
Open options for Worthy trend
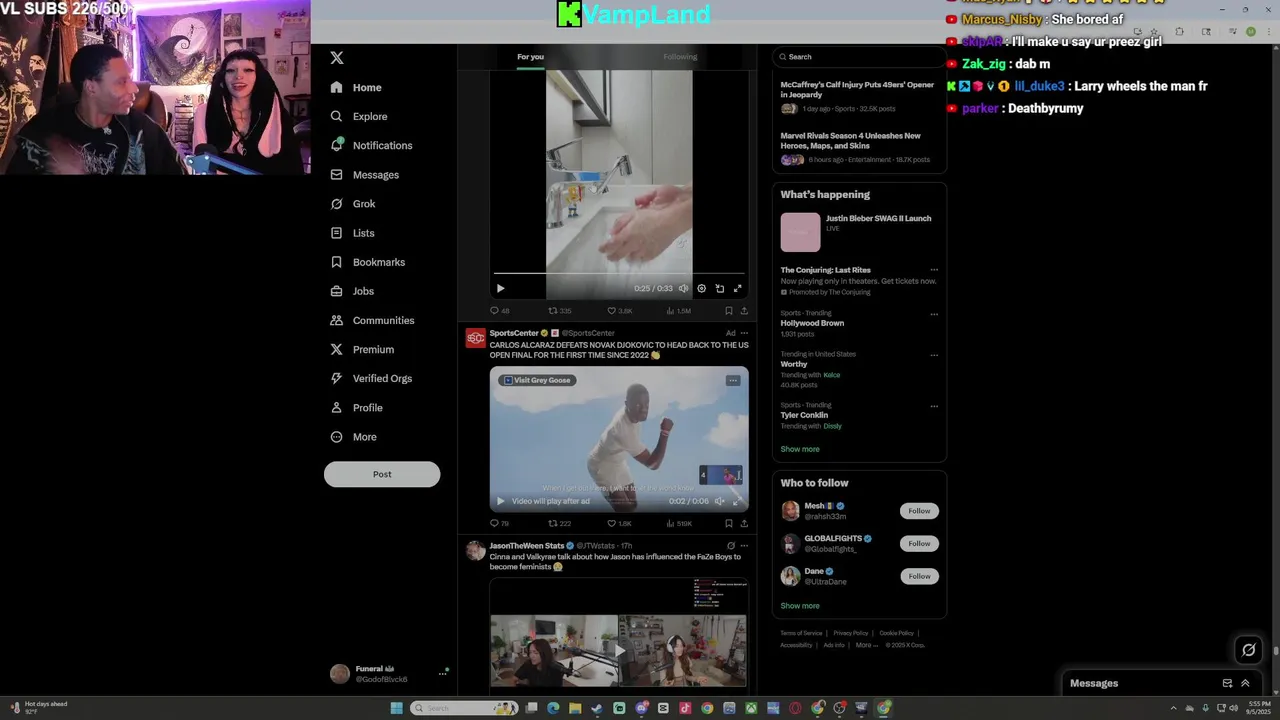coord(934,354)
